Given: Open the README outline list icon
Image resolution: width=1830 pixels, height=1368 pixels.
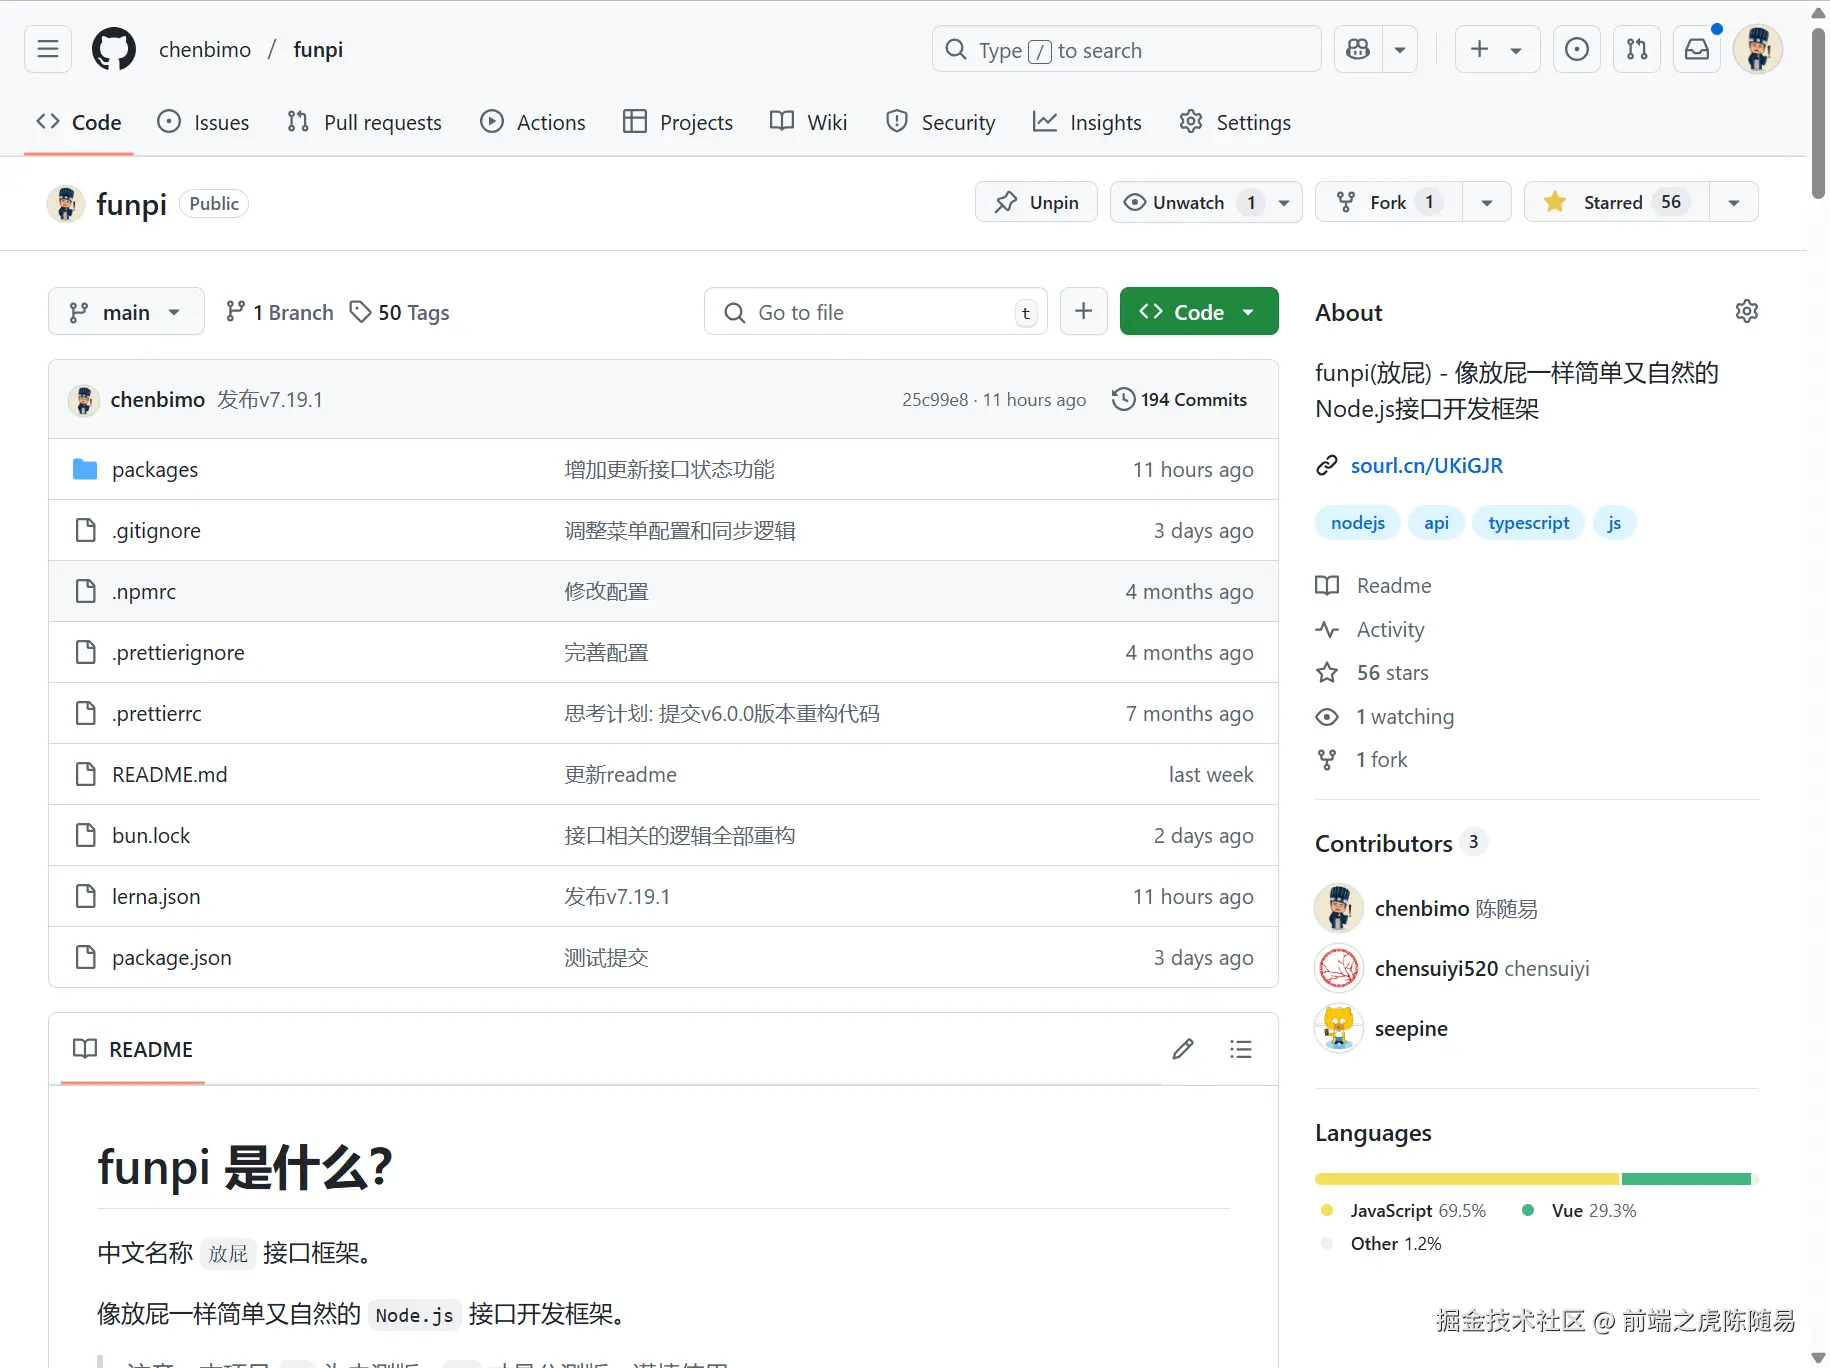Looking at the screenshot, I should pyautogui.click(x=1241, y=1049).
